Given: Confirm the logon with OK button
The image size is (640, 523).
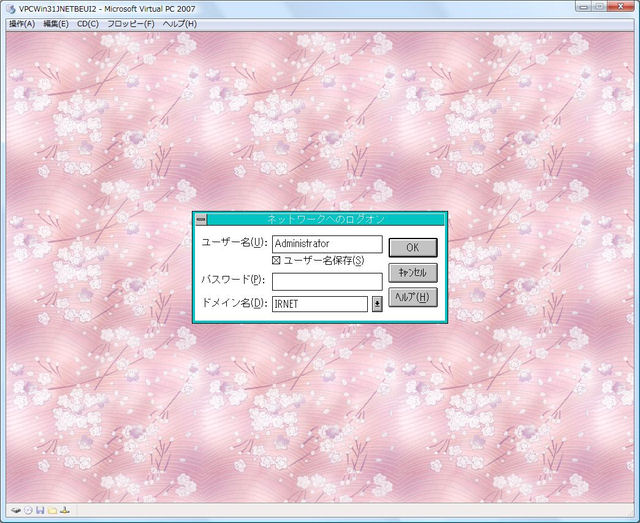Looking at the screenshot, I should coord(413,247).
